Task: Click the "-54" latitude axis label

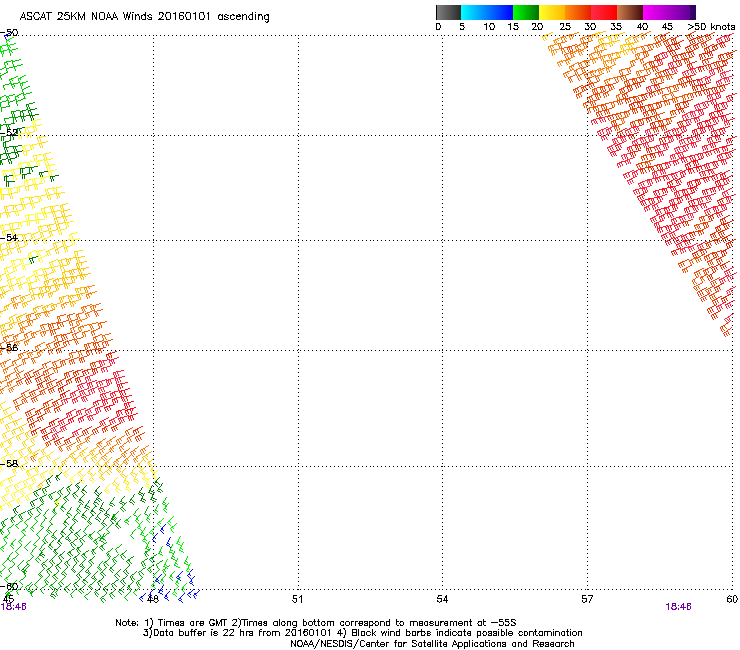Action: (9, 237)
